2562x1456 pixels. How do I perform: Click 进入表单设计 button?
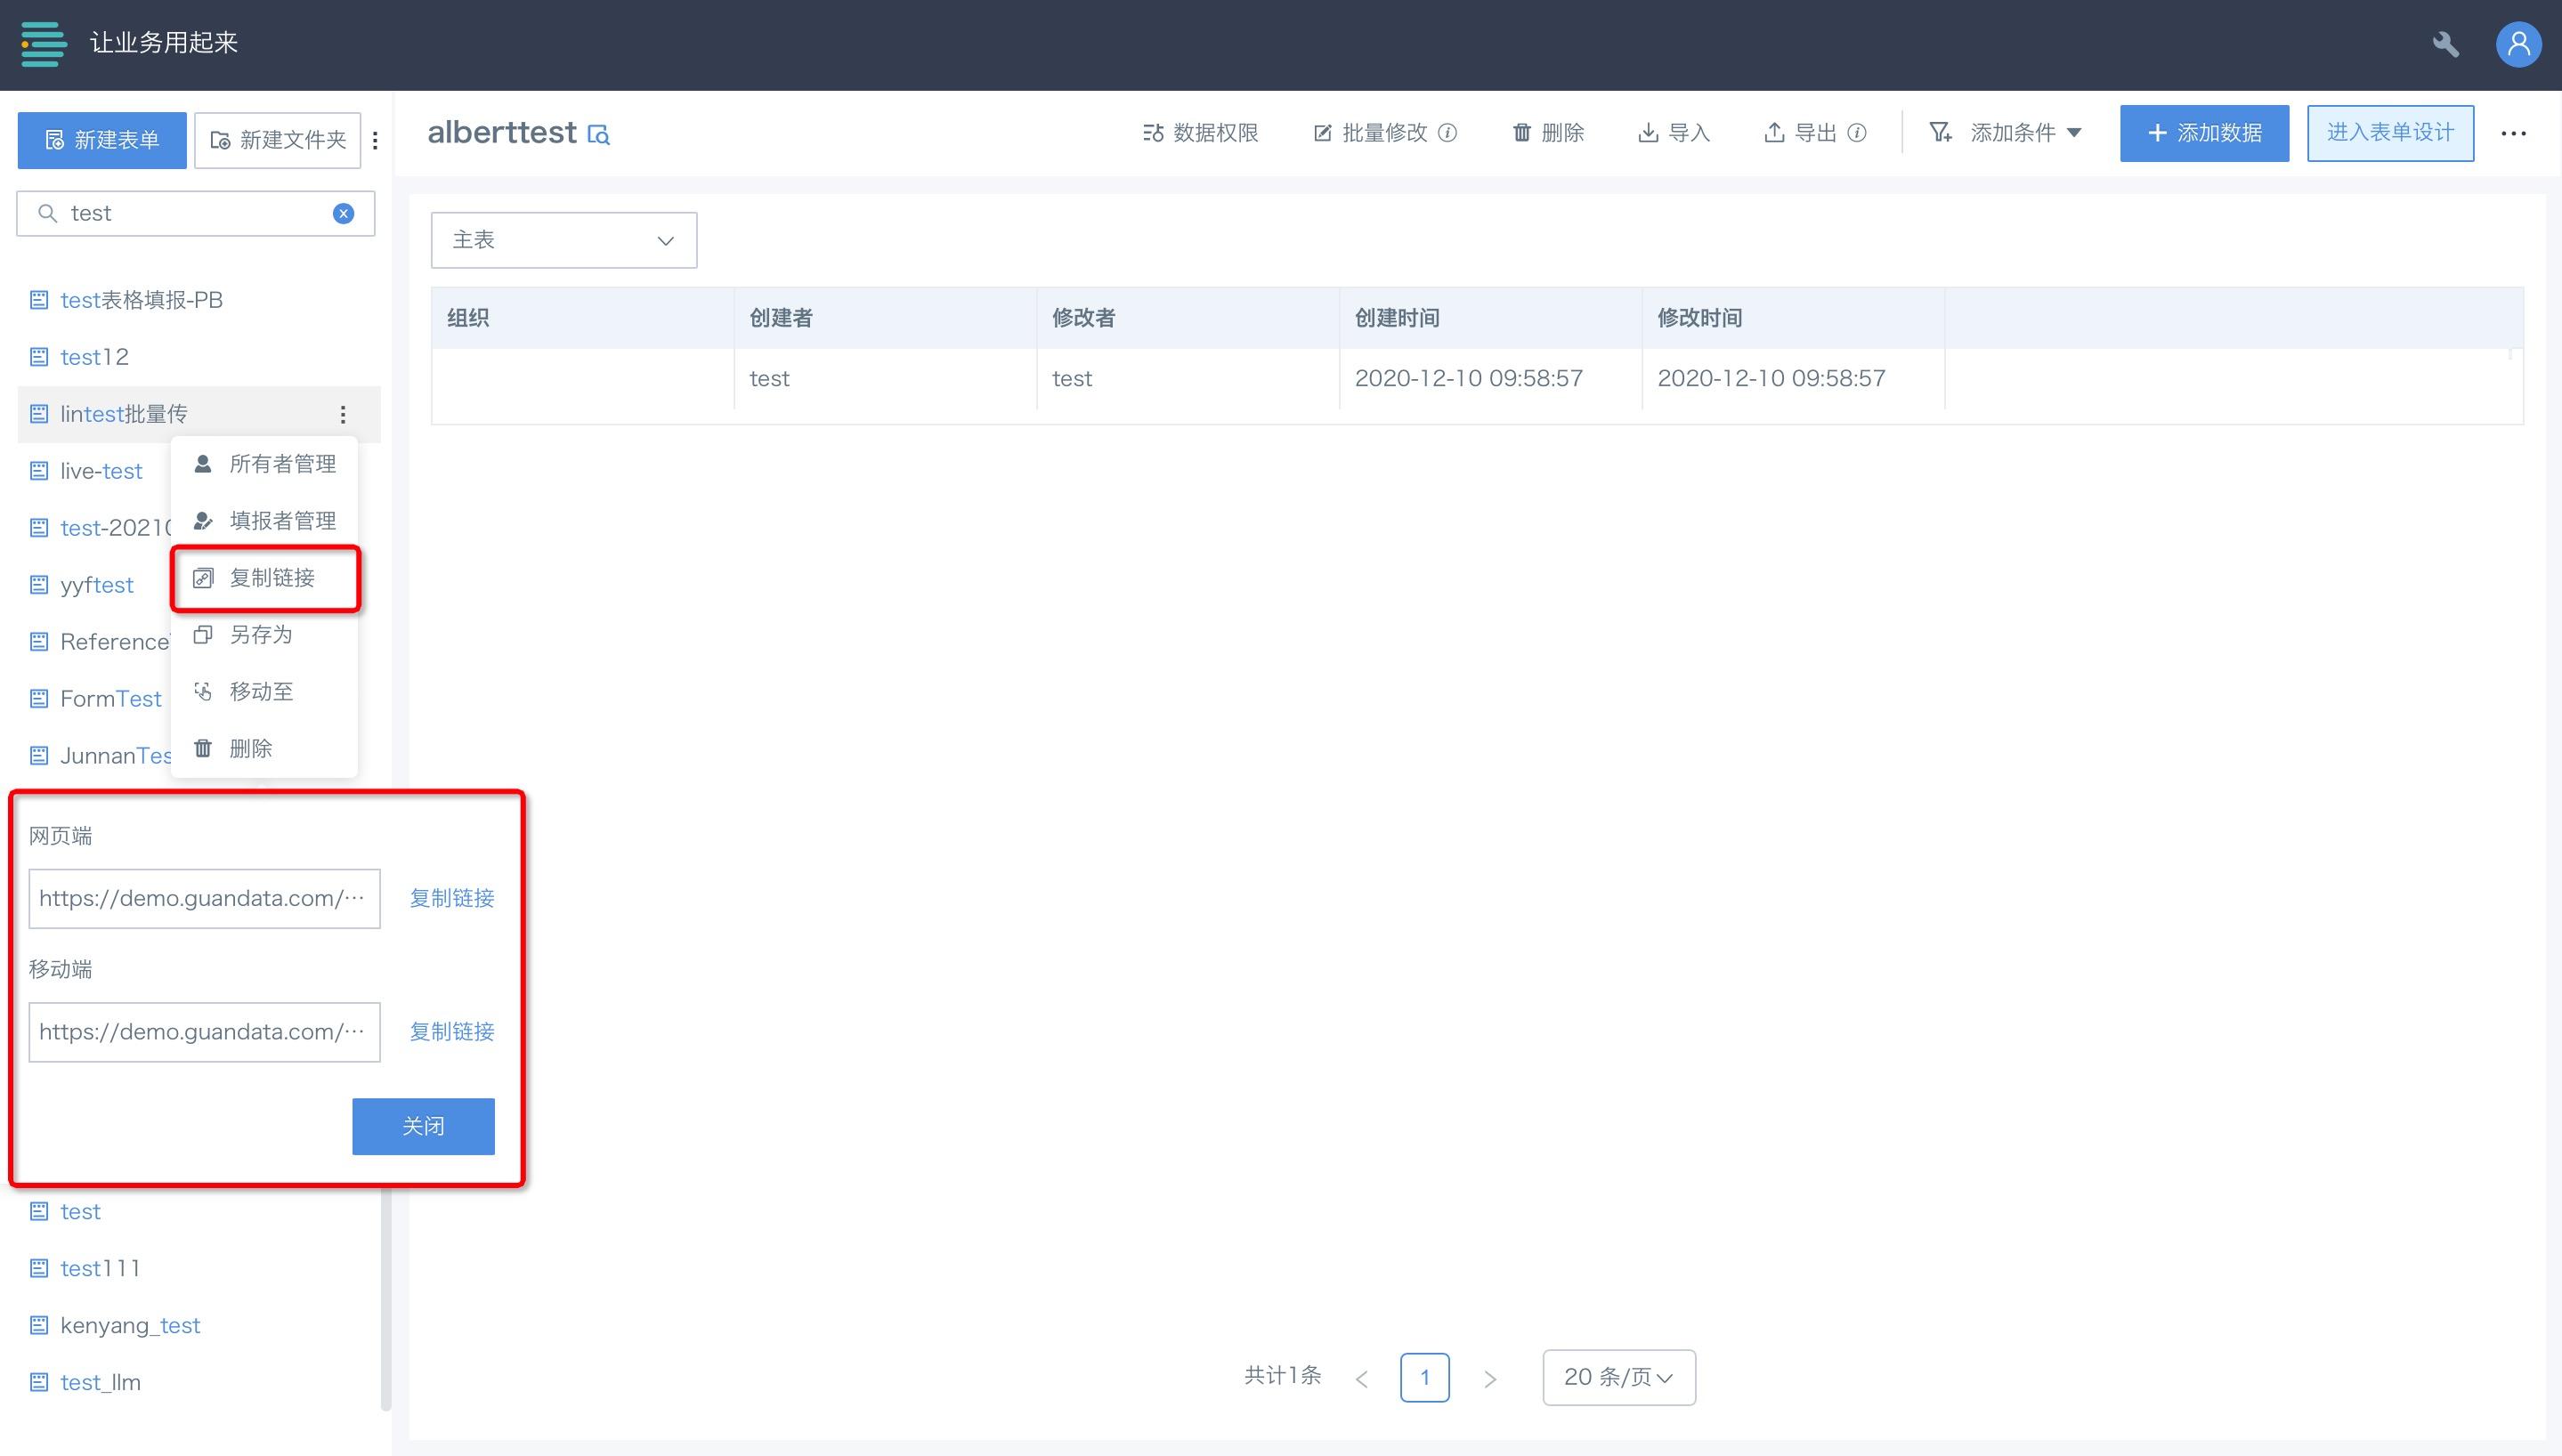[2390, 133]
